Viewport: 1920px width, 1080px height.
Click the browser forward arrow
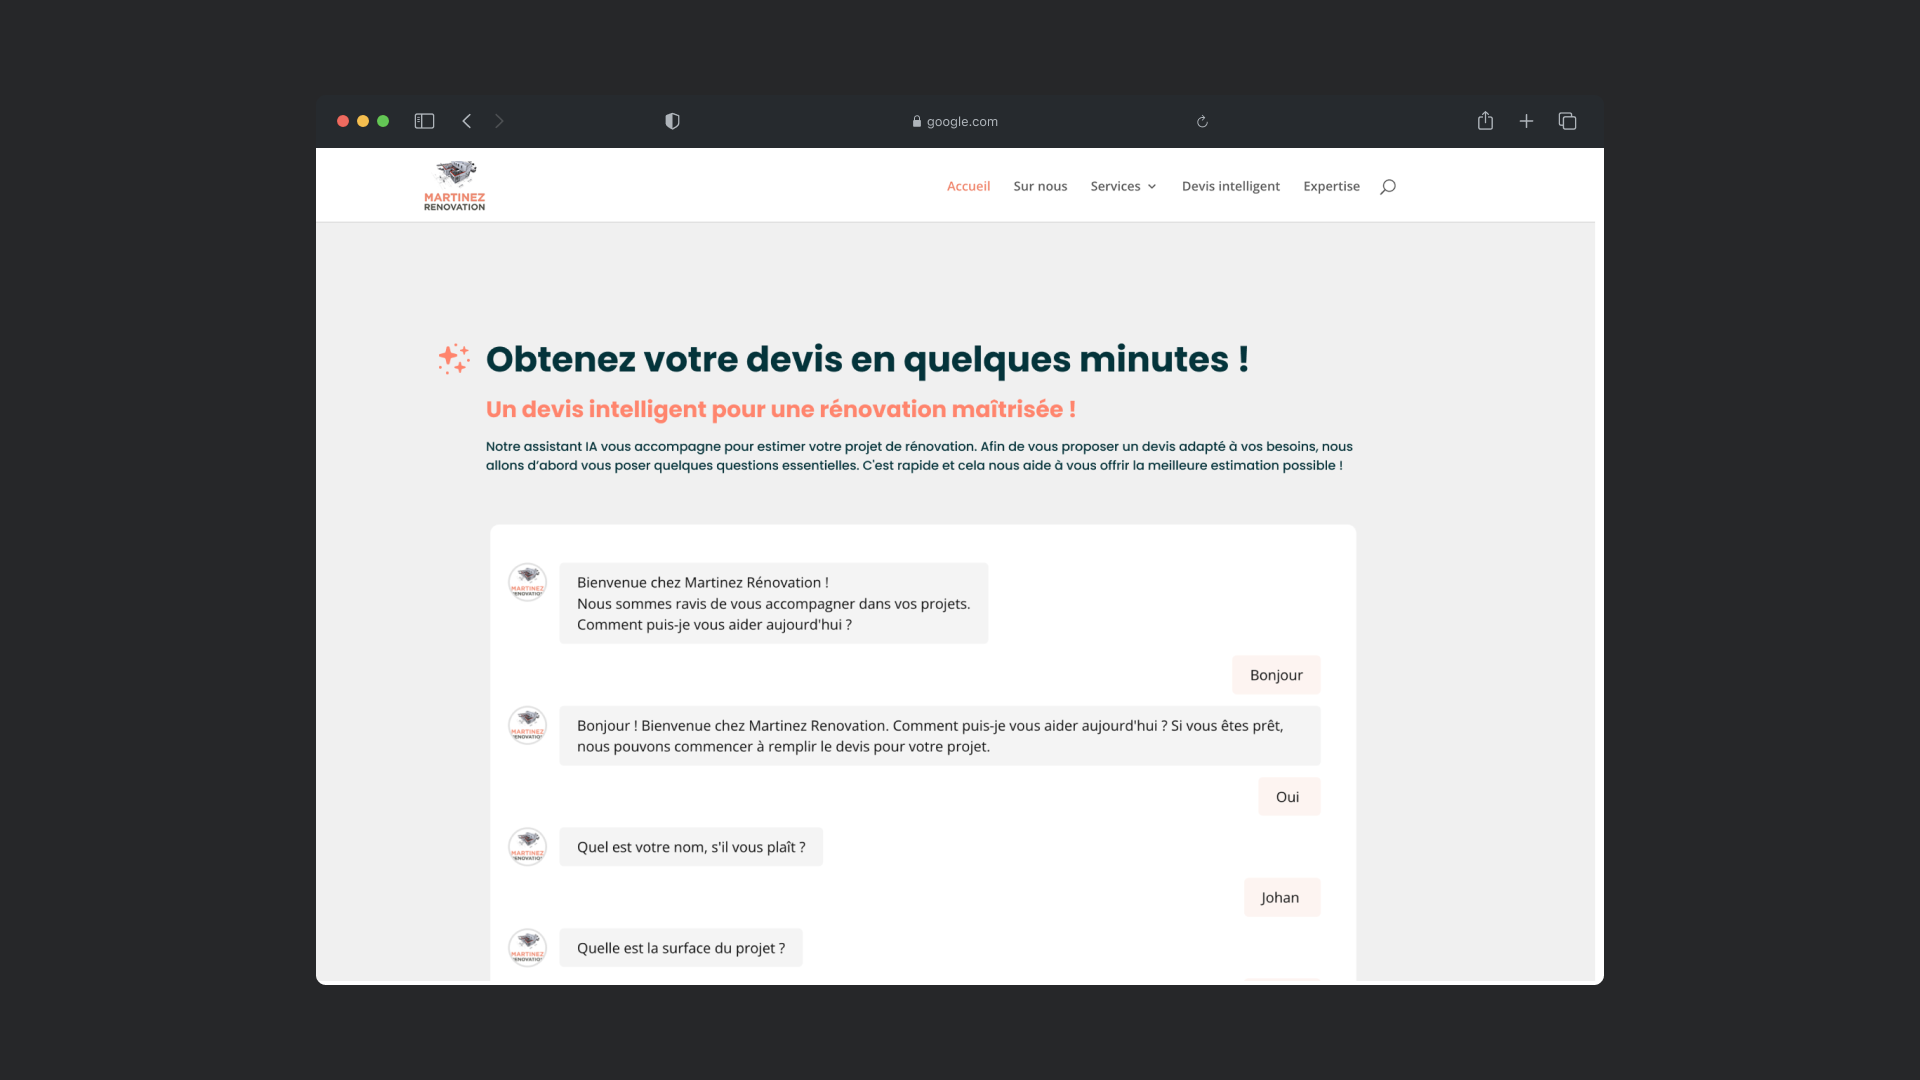point(499,121)
